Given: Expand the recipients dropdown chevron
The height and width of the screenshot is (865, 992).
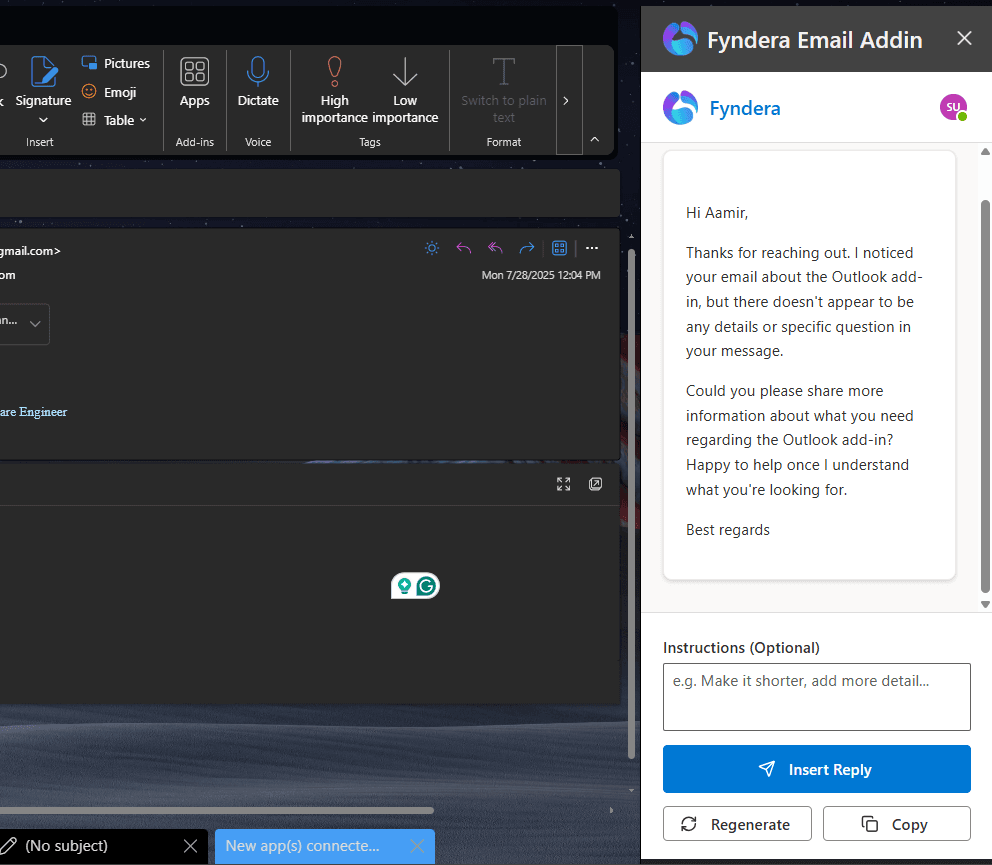Looking at the screenshot, I should [x=35, y=324].
